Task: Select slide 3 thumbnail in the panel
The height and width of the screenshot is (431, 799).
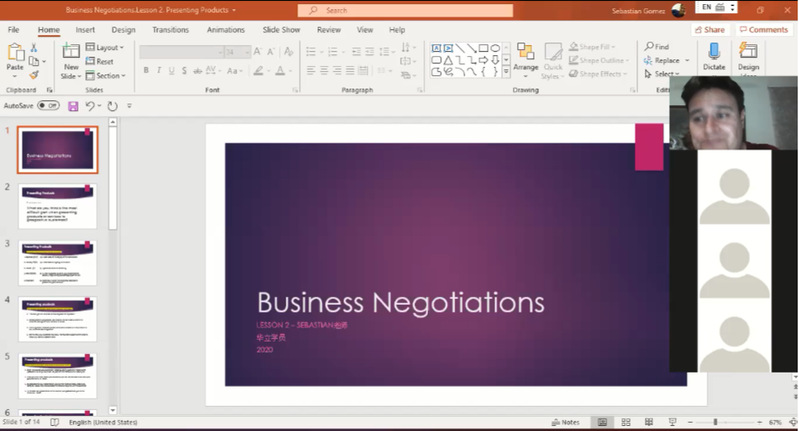Action: 58,262
